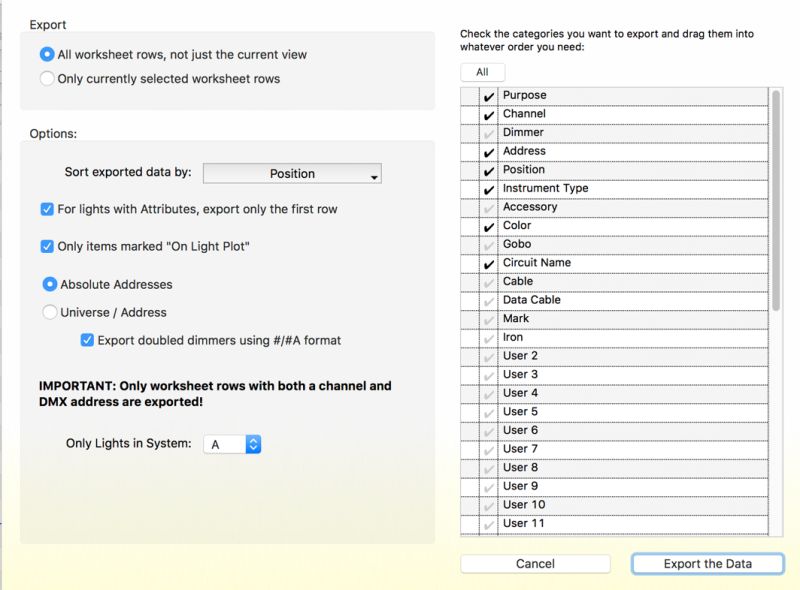Screen dimensions: 800x590
Task: Toggle Export doubled dimmers #/#A format
Action: pos(87,340)
